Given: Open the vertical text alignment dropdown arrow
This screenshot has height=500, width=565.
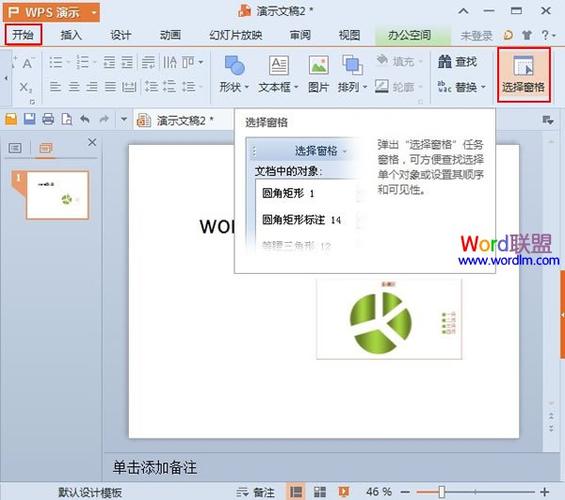Looking at the screenshot, I should (201, 62).
